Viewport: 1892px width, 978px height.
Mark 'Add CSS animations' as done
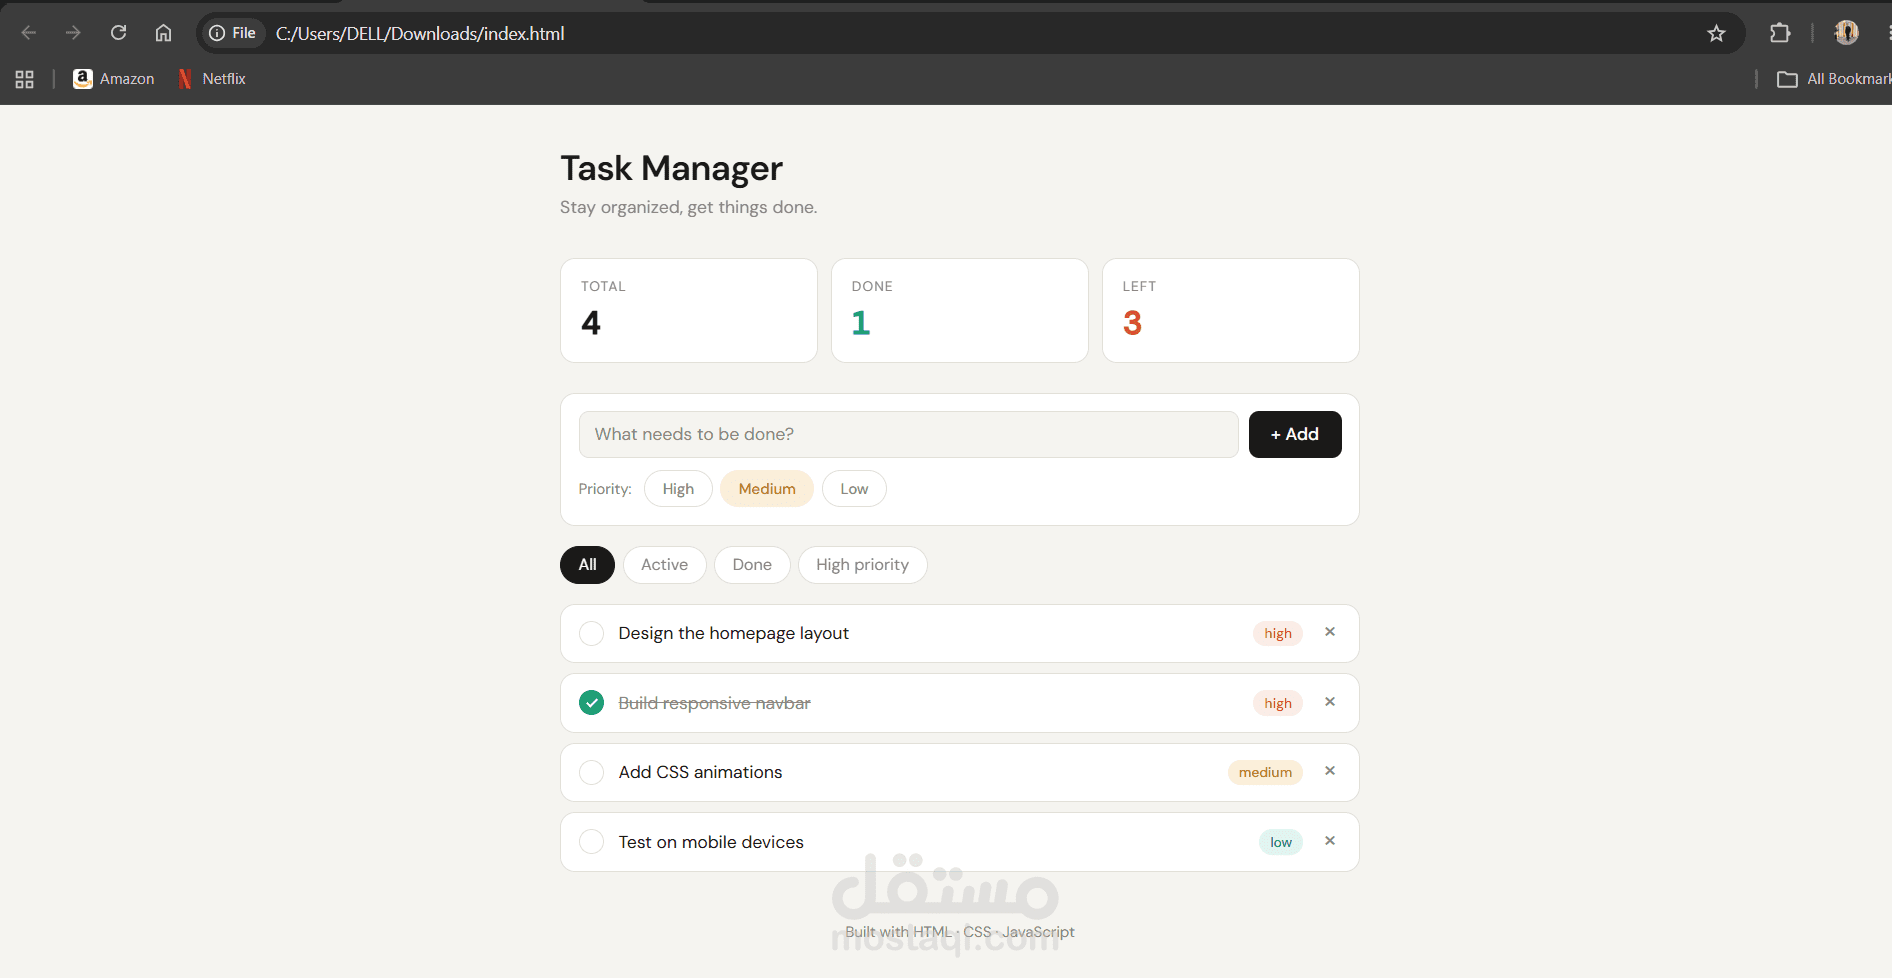[x=592, y=773]
